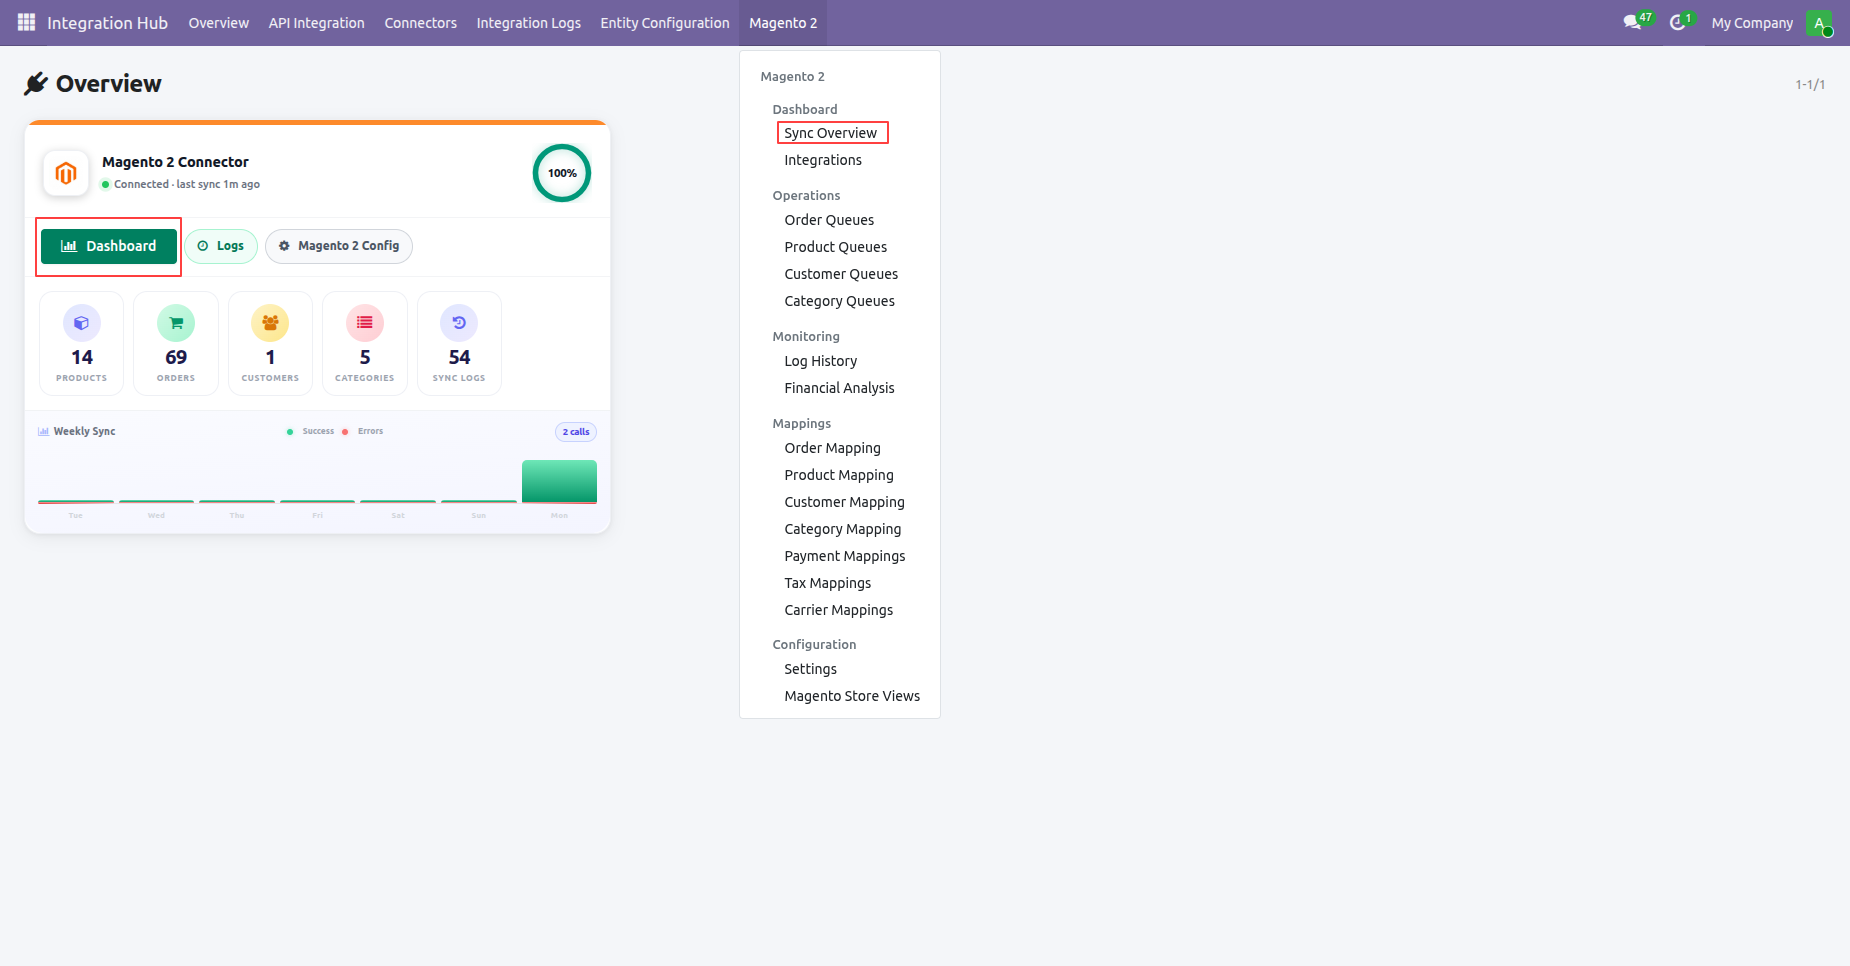Click the Orders cart icon
Viewport: 1850px width, 966px height.
click(176, 323)
